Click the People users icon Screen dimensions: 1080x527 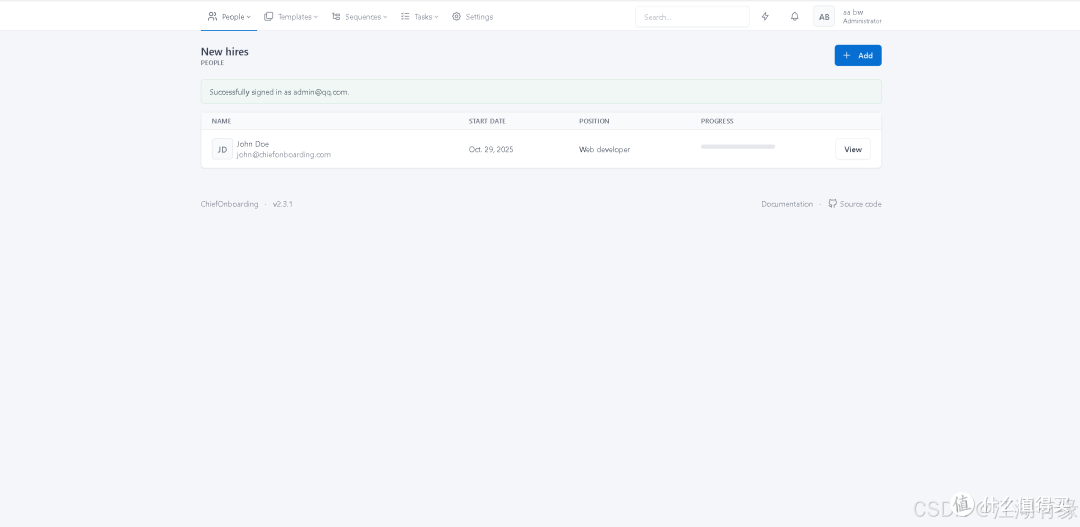pos(213,17)
